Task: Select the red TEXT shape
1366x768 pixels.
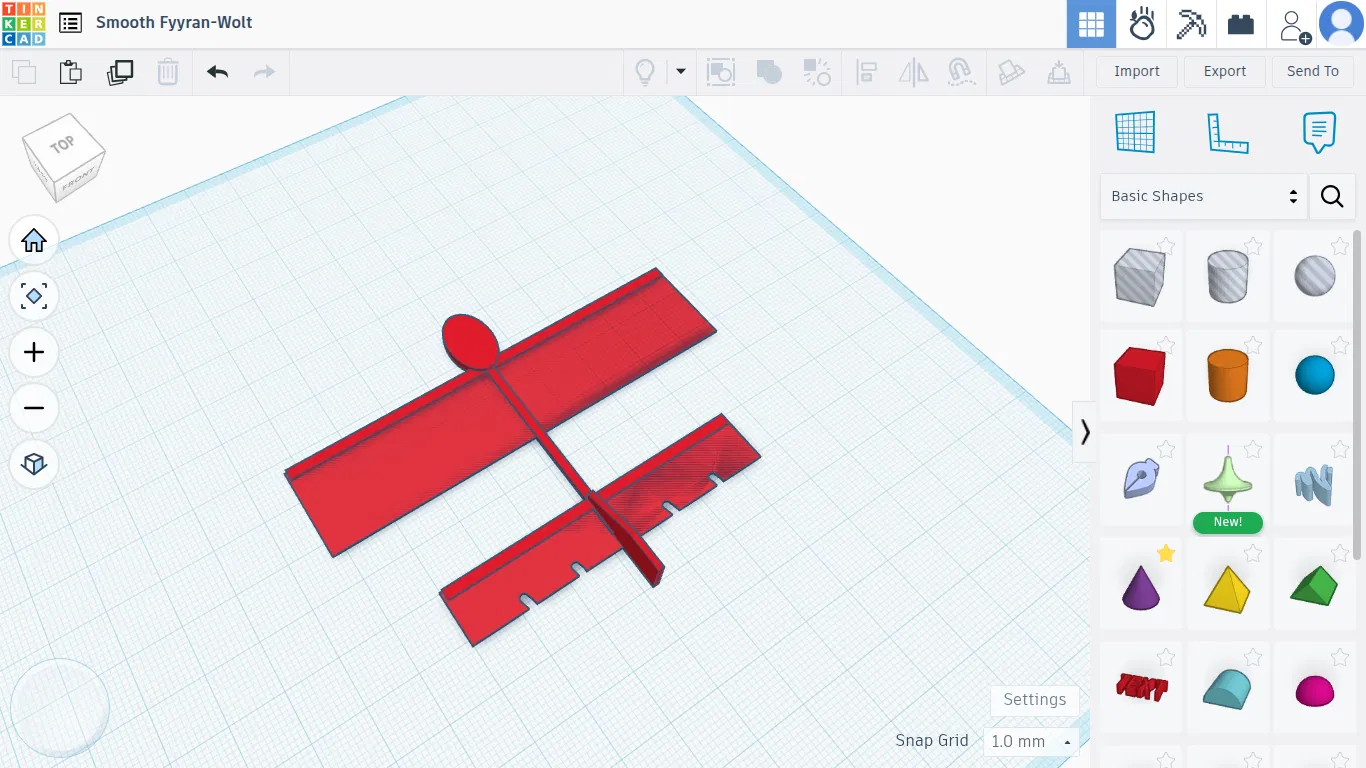Action: pos(1140,688)
